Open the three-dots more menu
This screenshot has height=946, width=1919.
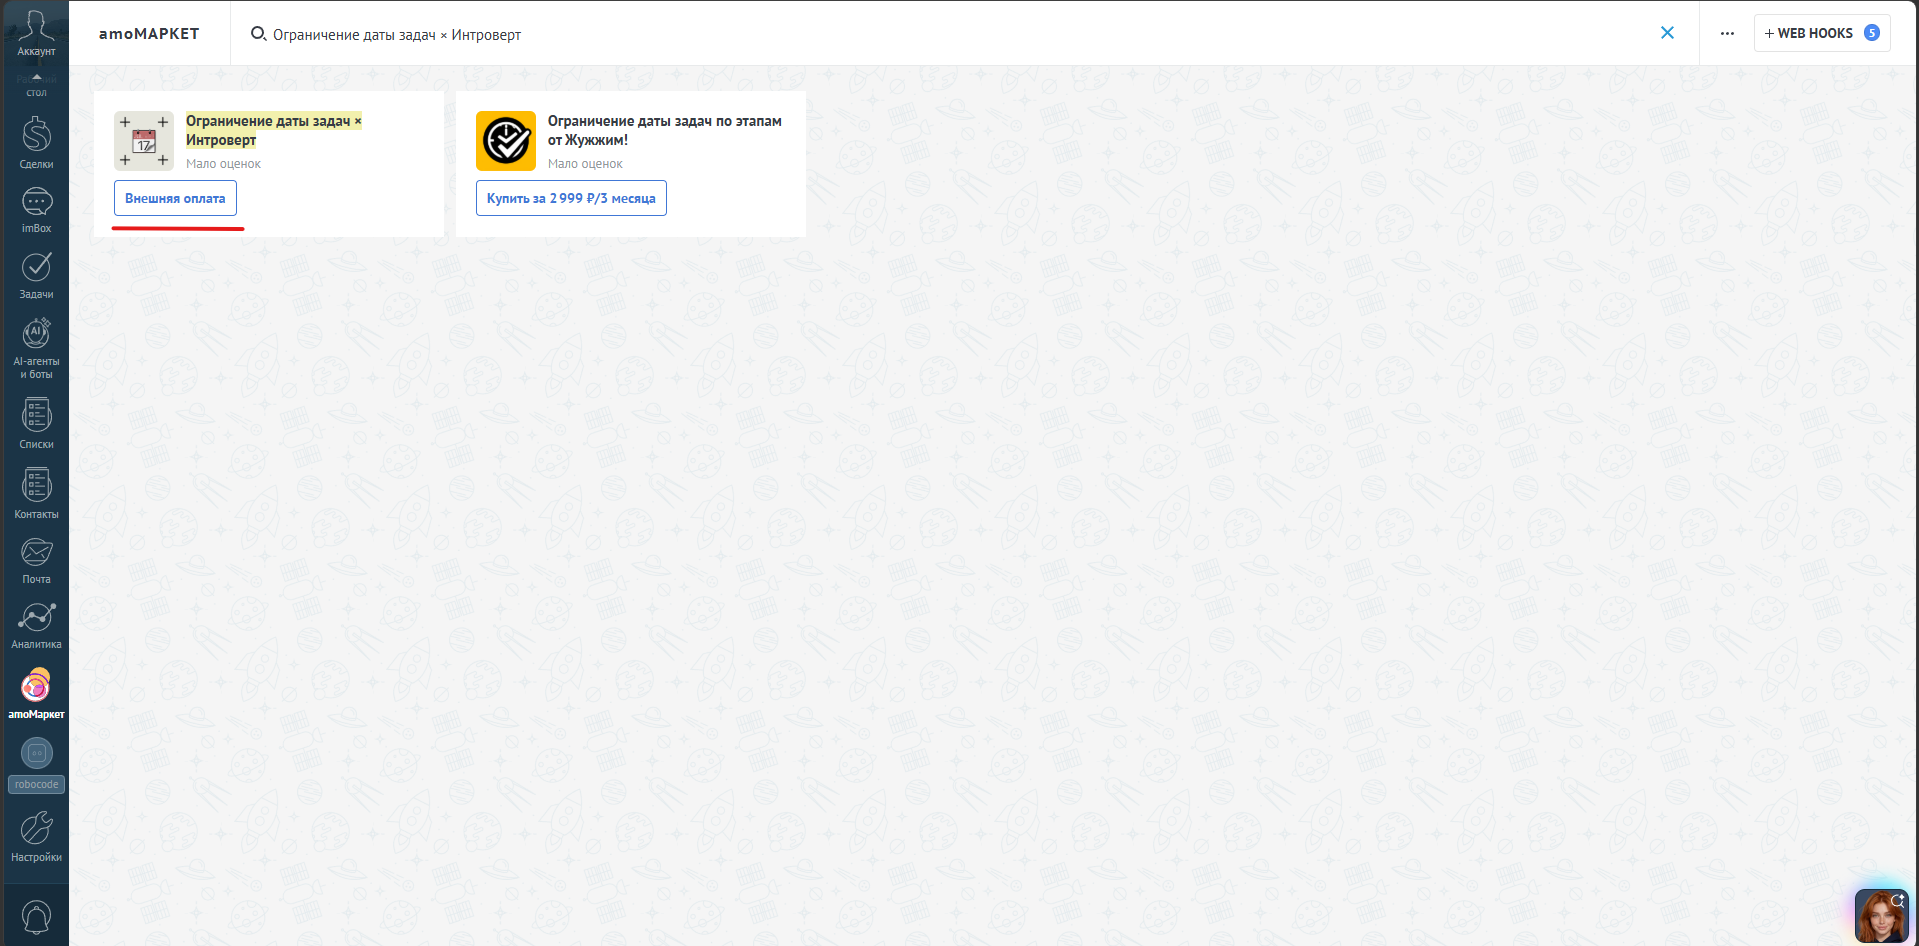[x=1727, y=33]
